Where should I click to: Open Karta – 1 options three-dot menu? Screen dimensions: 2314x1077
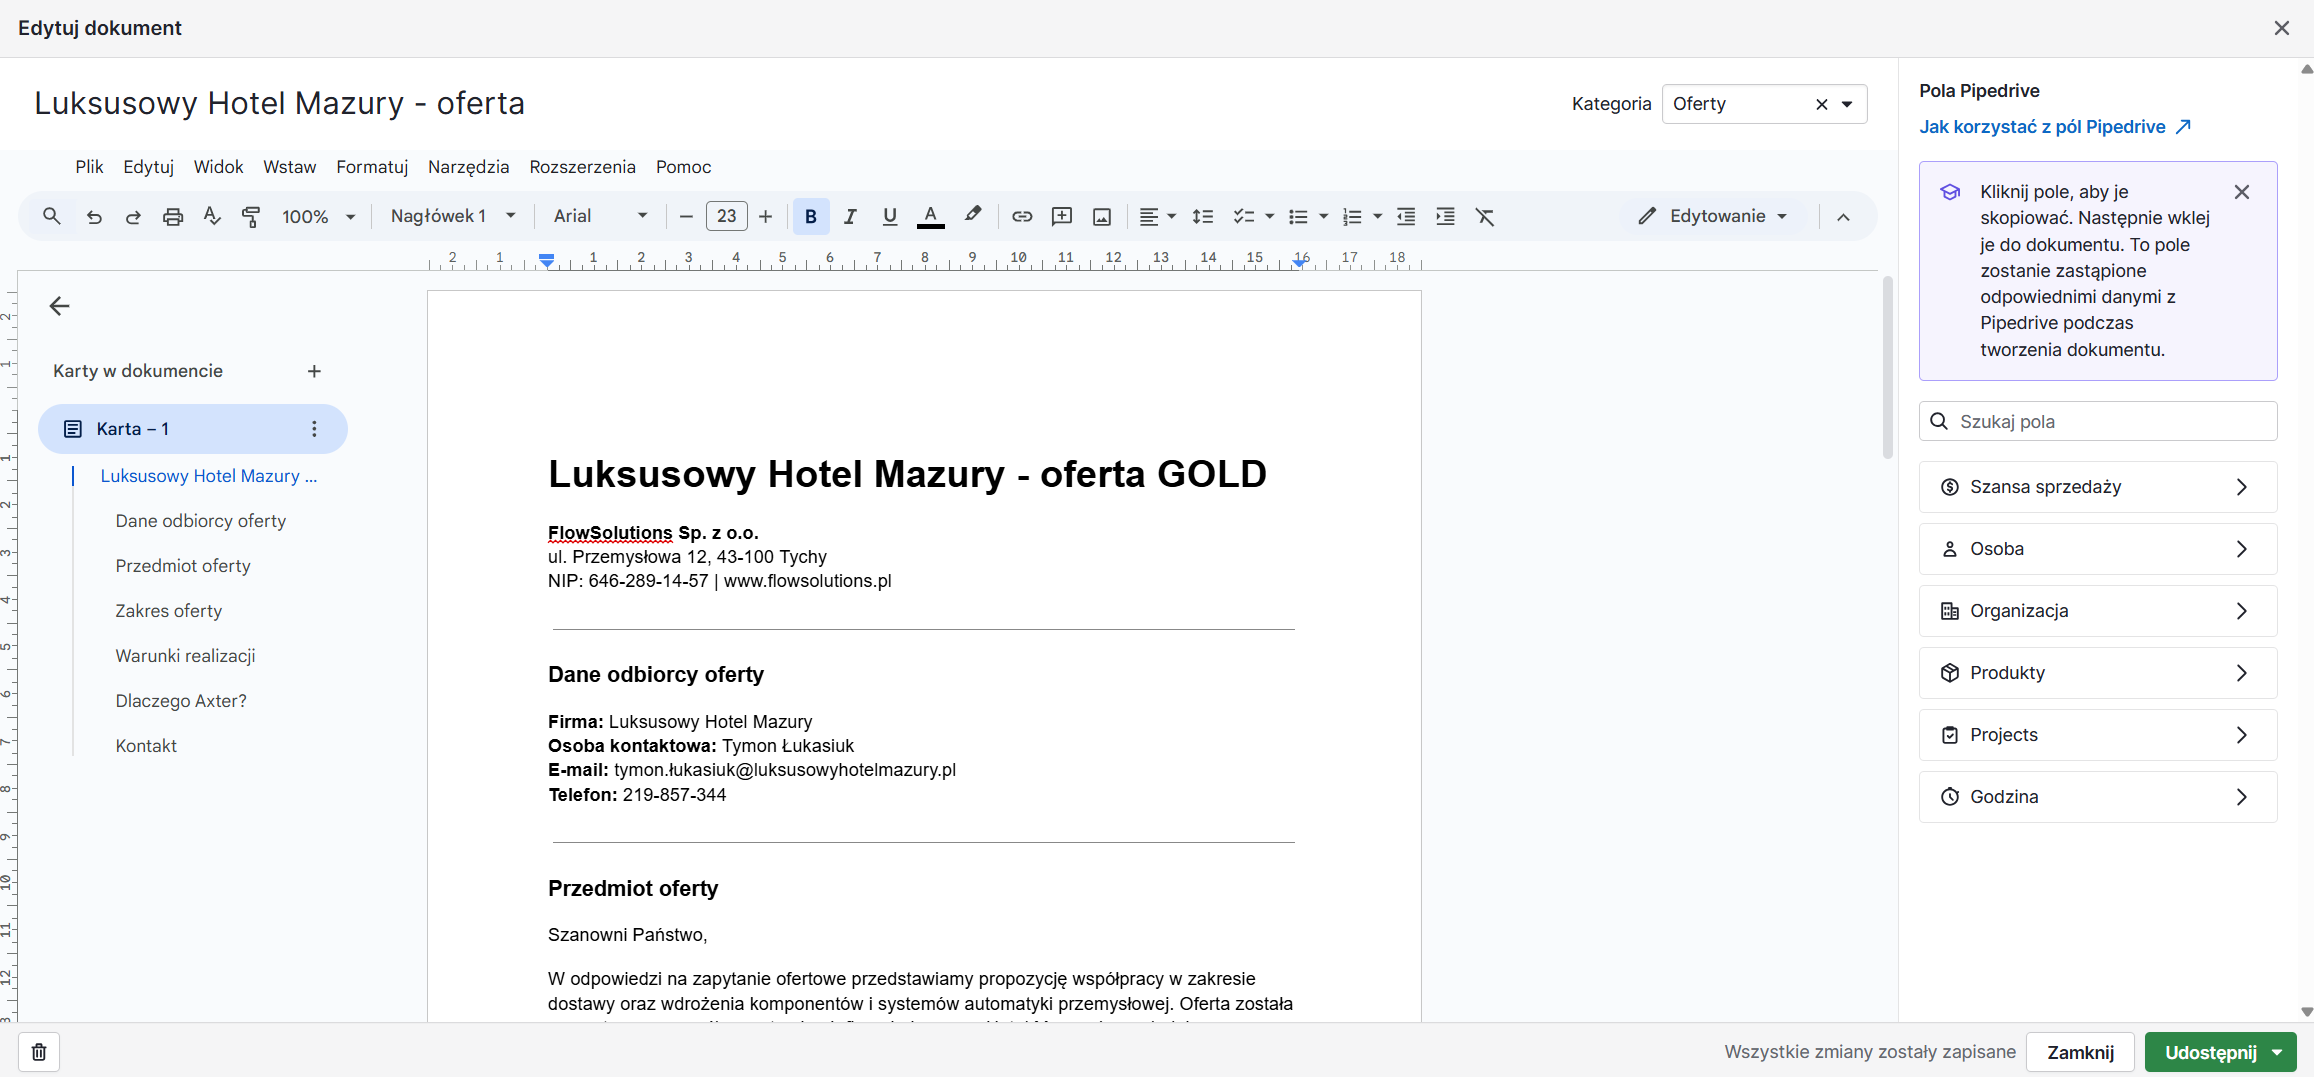tap(314, 429)
